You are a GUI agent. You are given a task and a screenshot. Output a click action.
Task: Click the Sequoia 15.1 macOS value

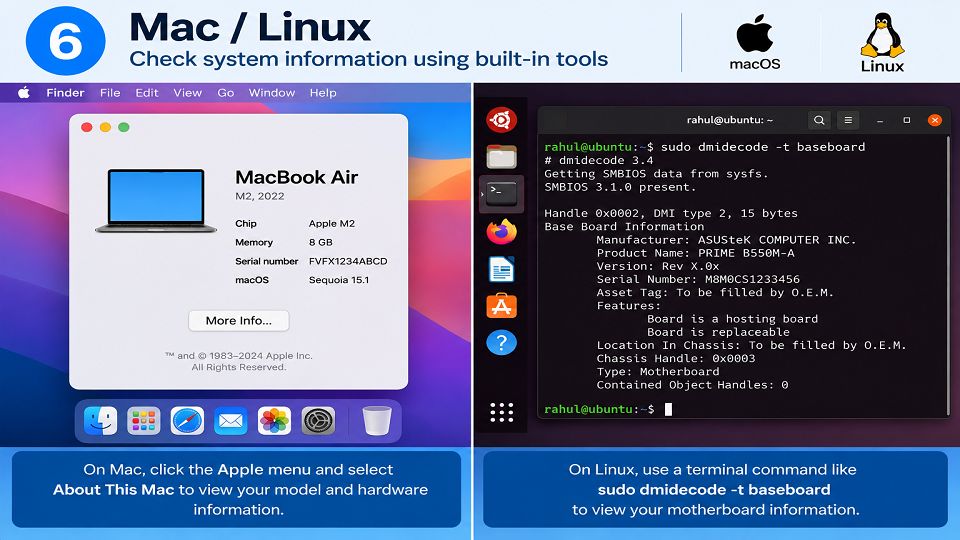click(x=339, y=280)
